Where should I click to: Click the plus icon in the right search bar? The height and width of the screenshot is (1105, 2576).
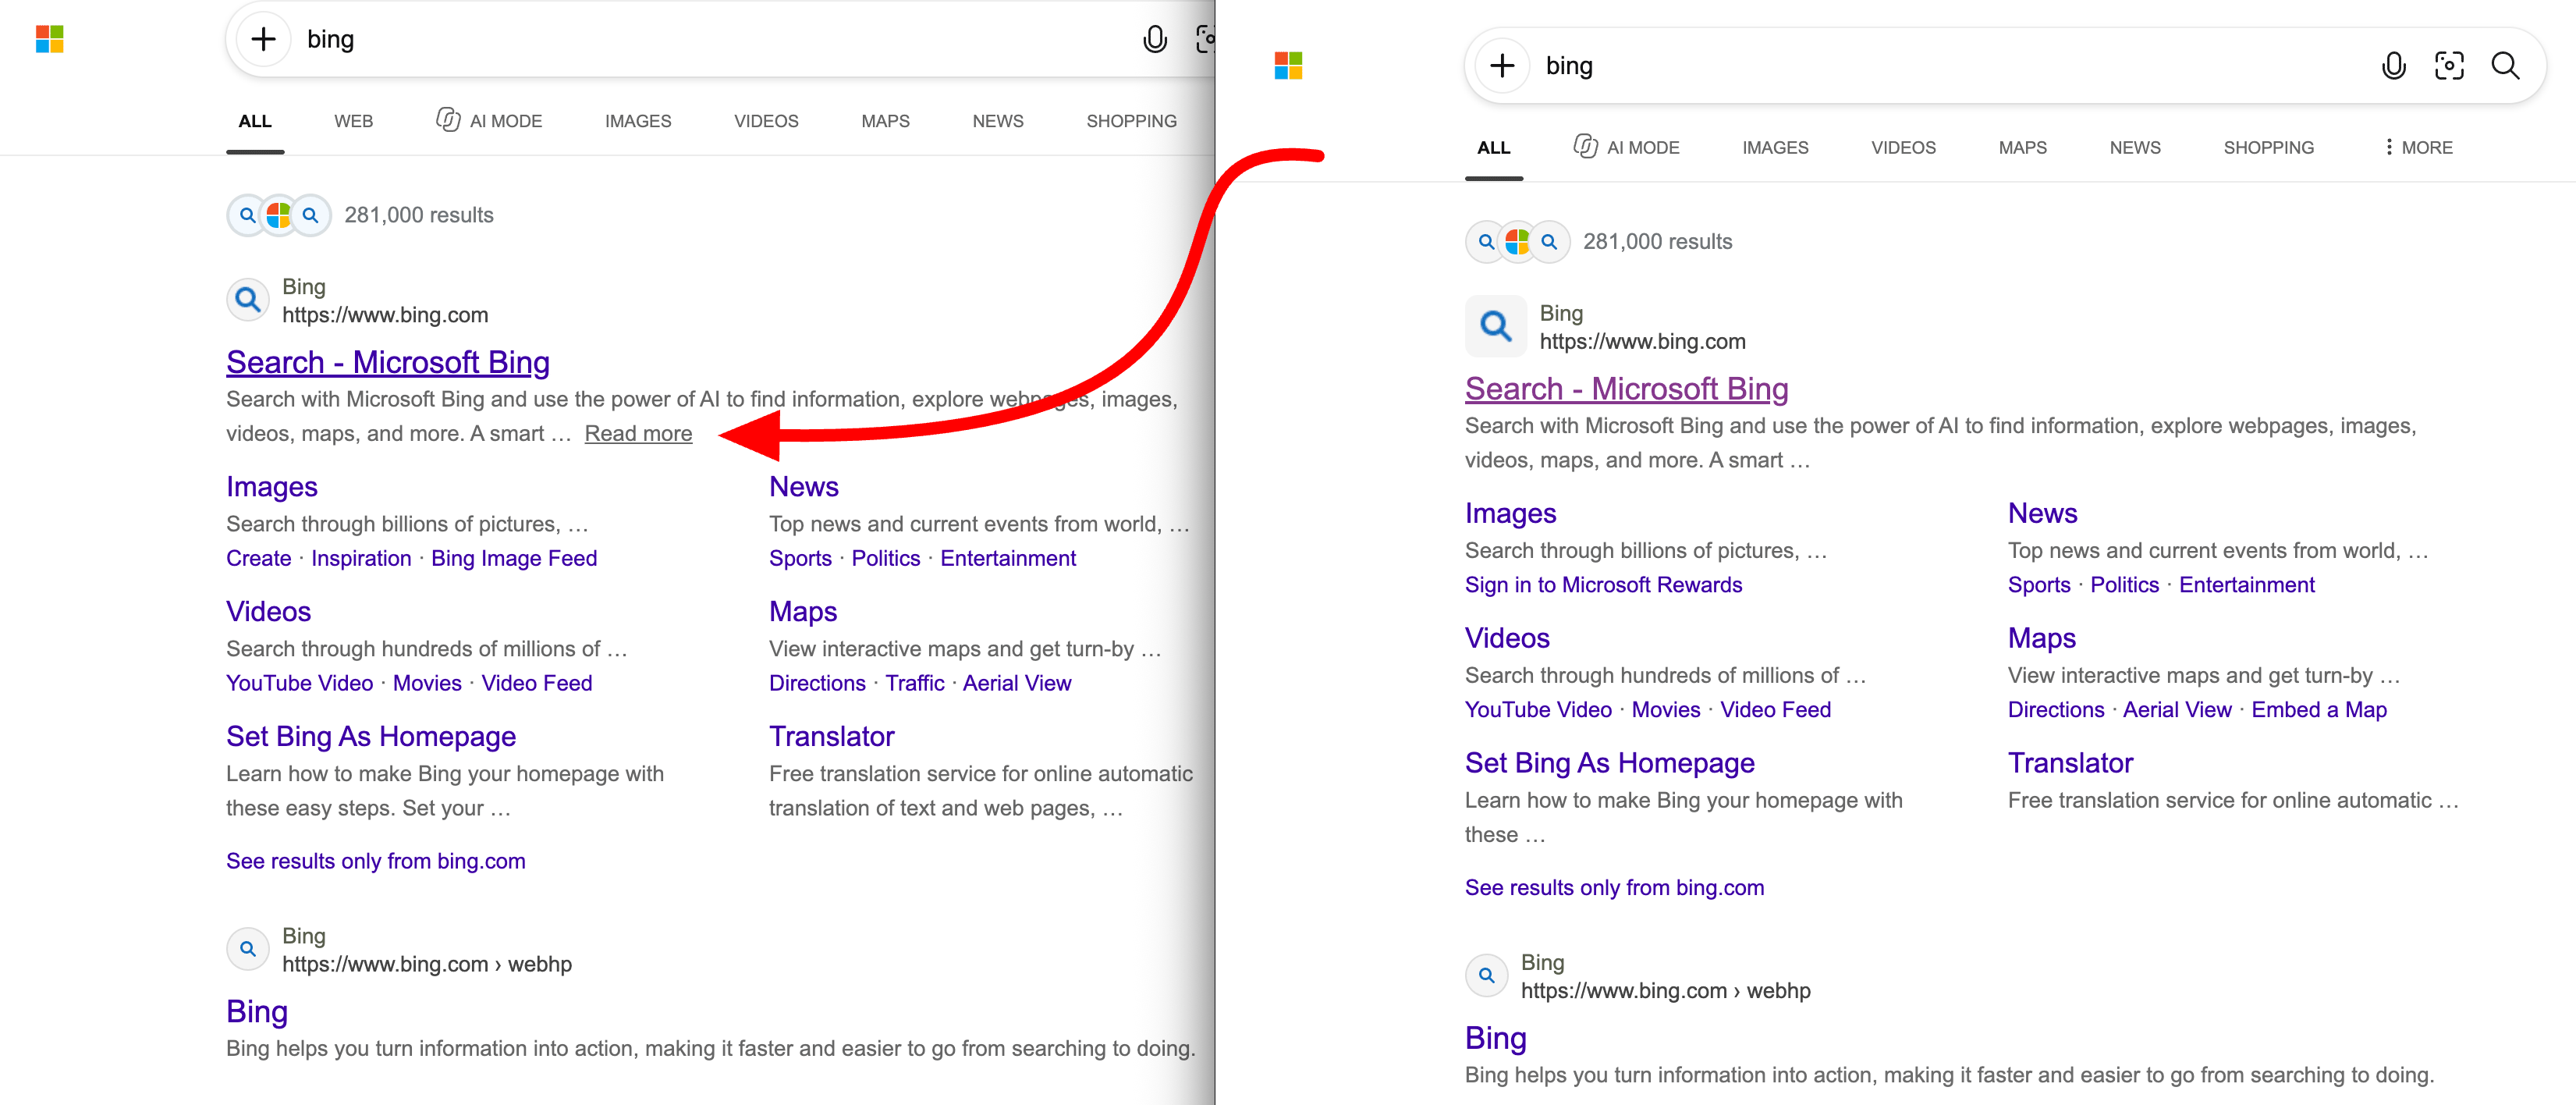coord(1502,66)
